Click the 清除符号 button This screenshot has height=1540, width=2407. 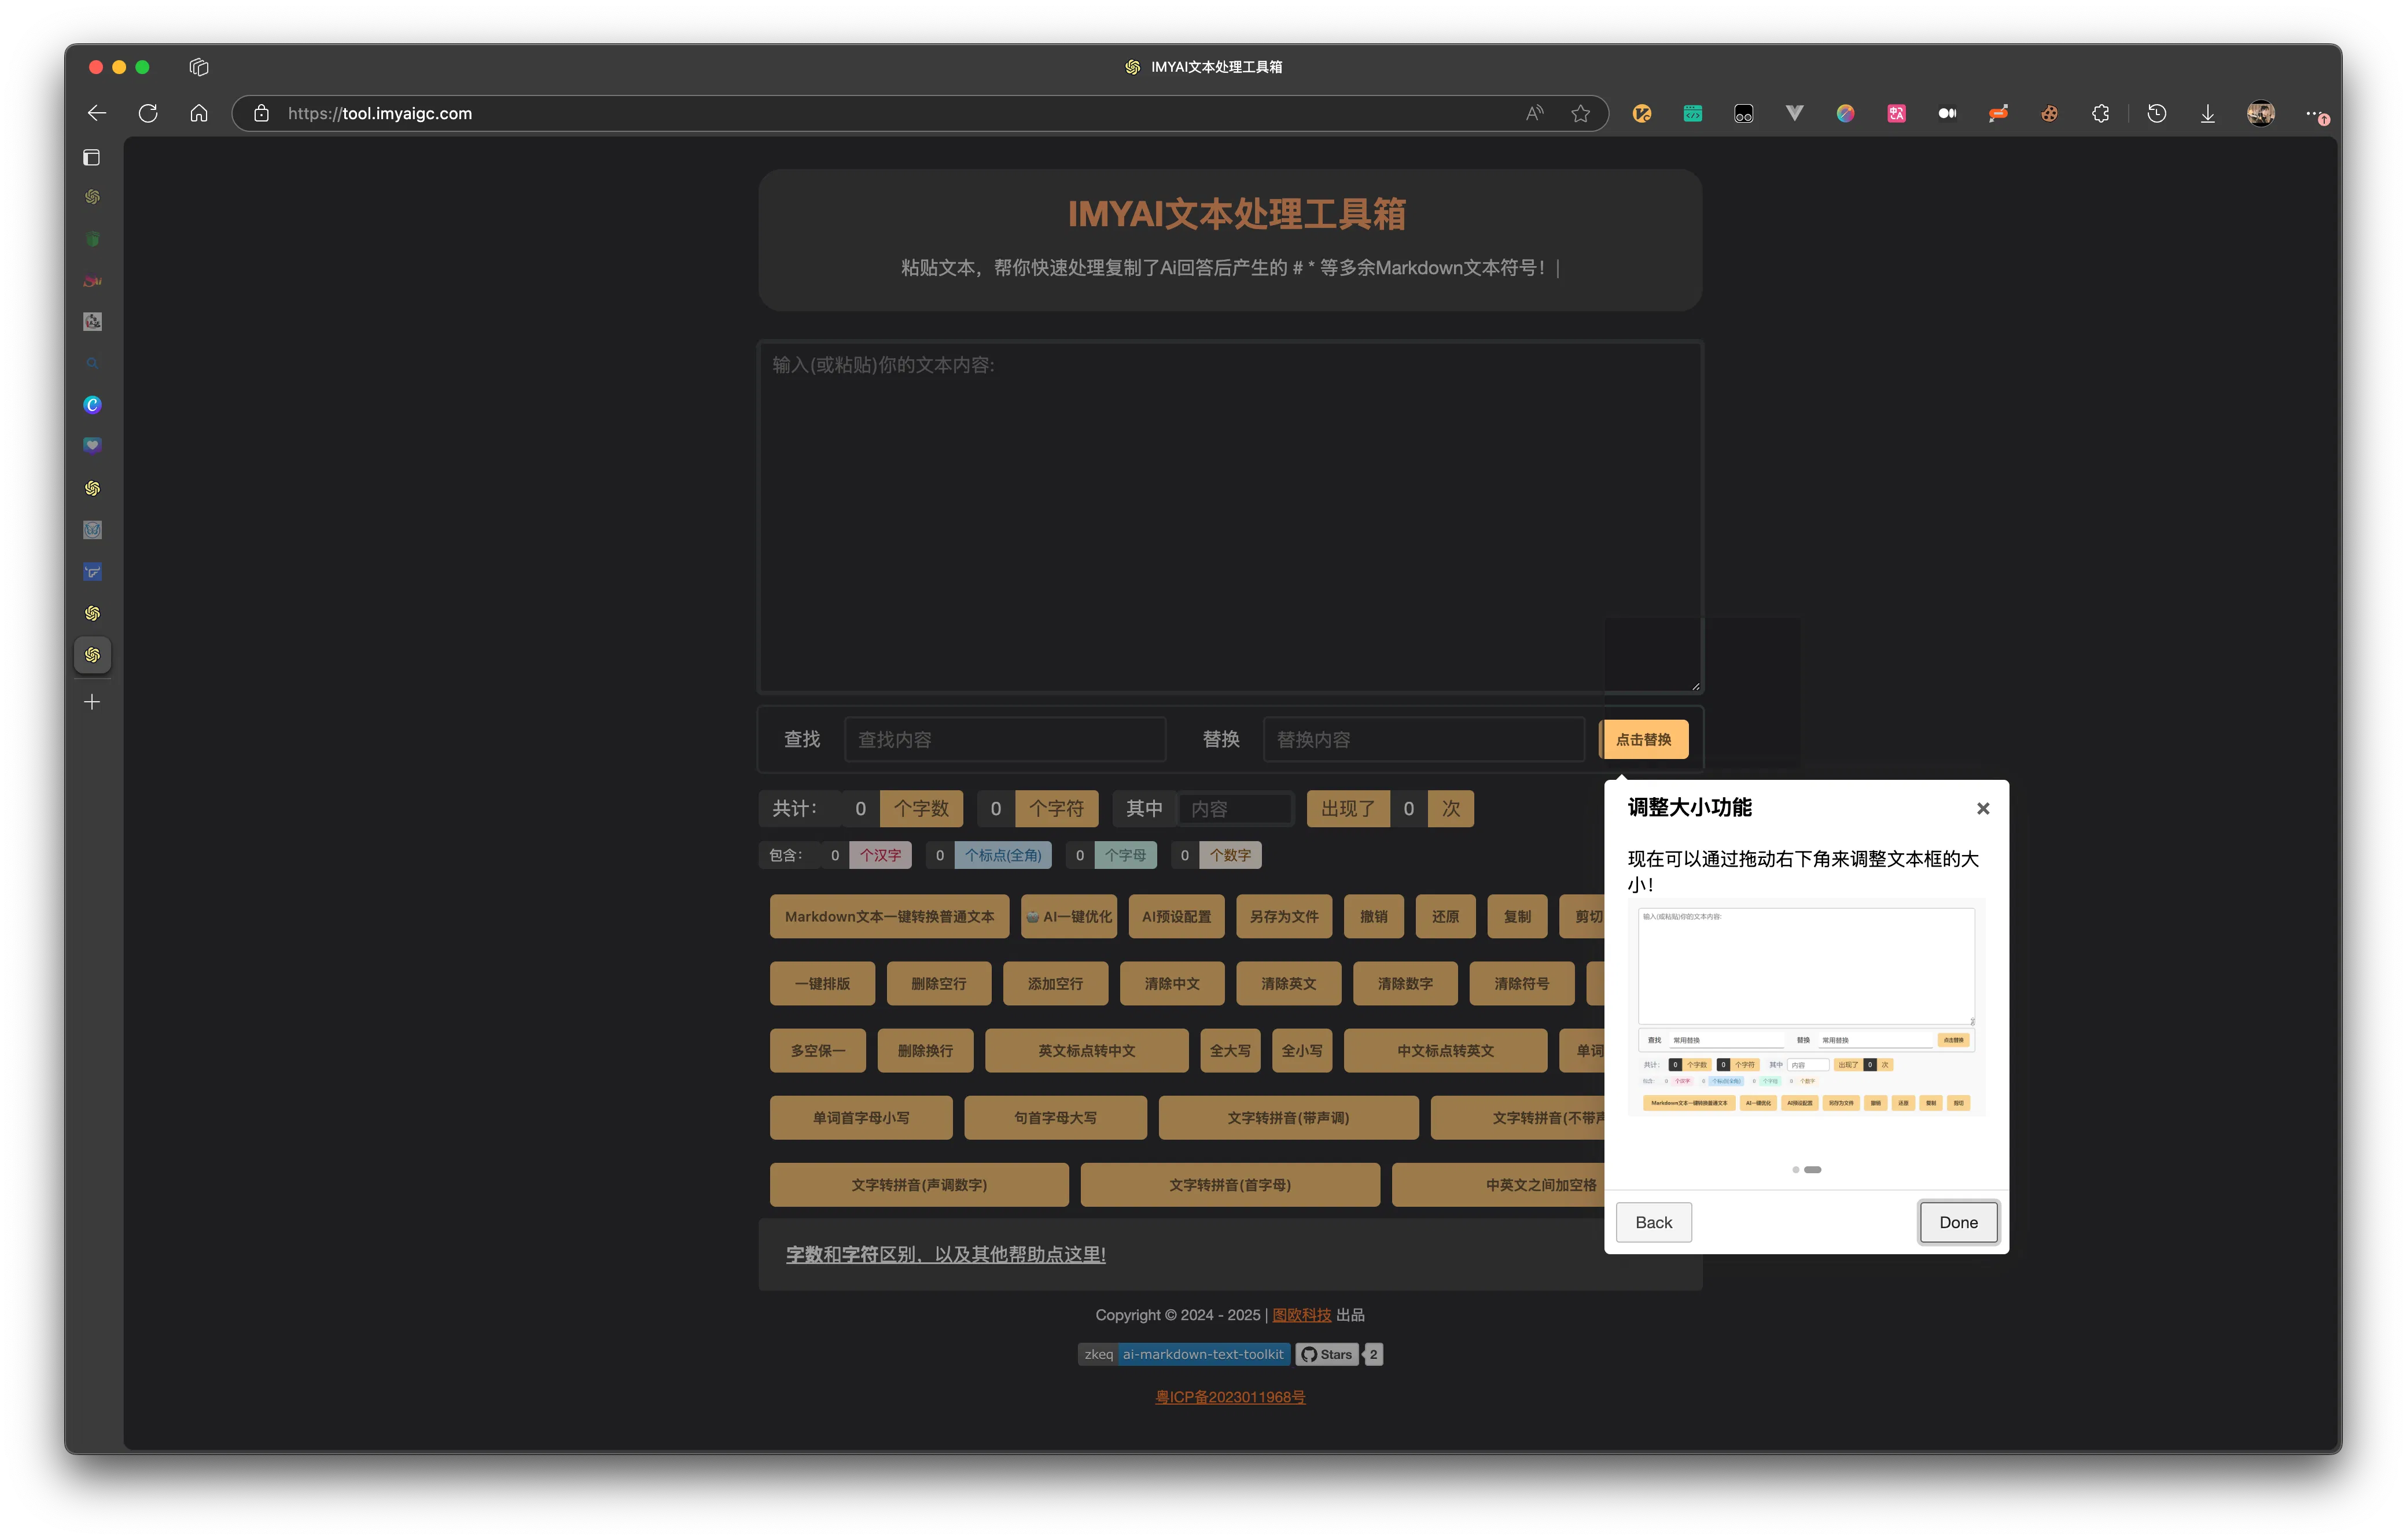1522,983
